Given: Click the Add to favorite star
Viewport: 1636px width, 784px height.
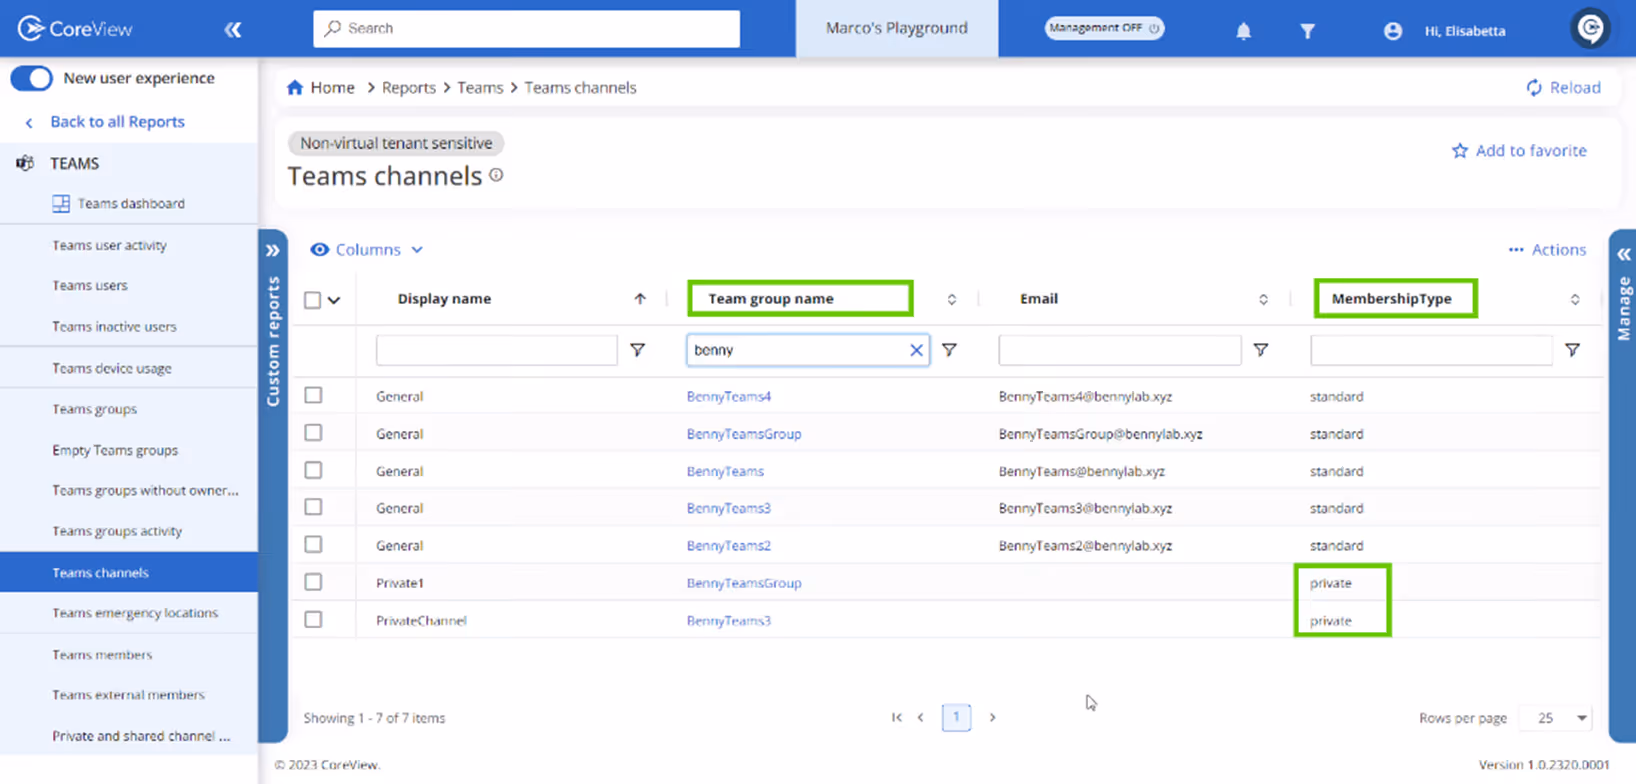Looking at the screenshot, I should 1460,150.
